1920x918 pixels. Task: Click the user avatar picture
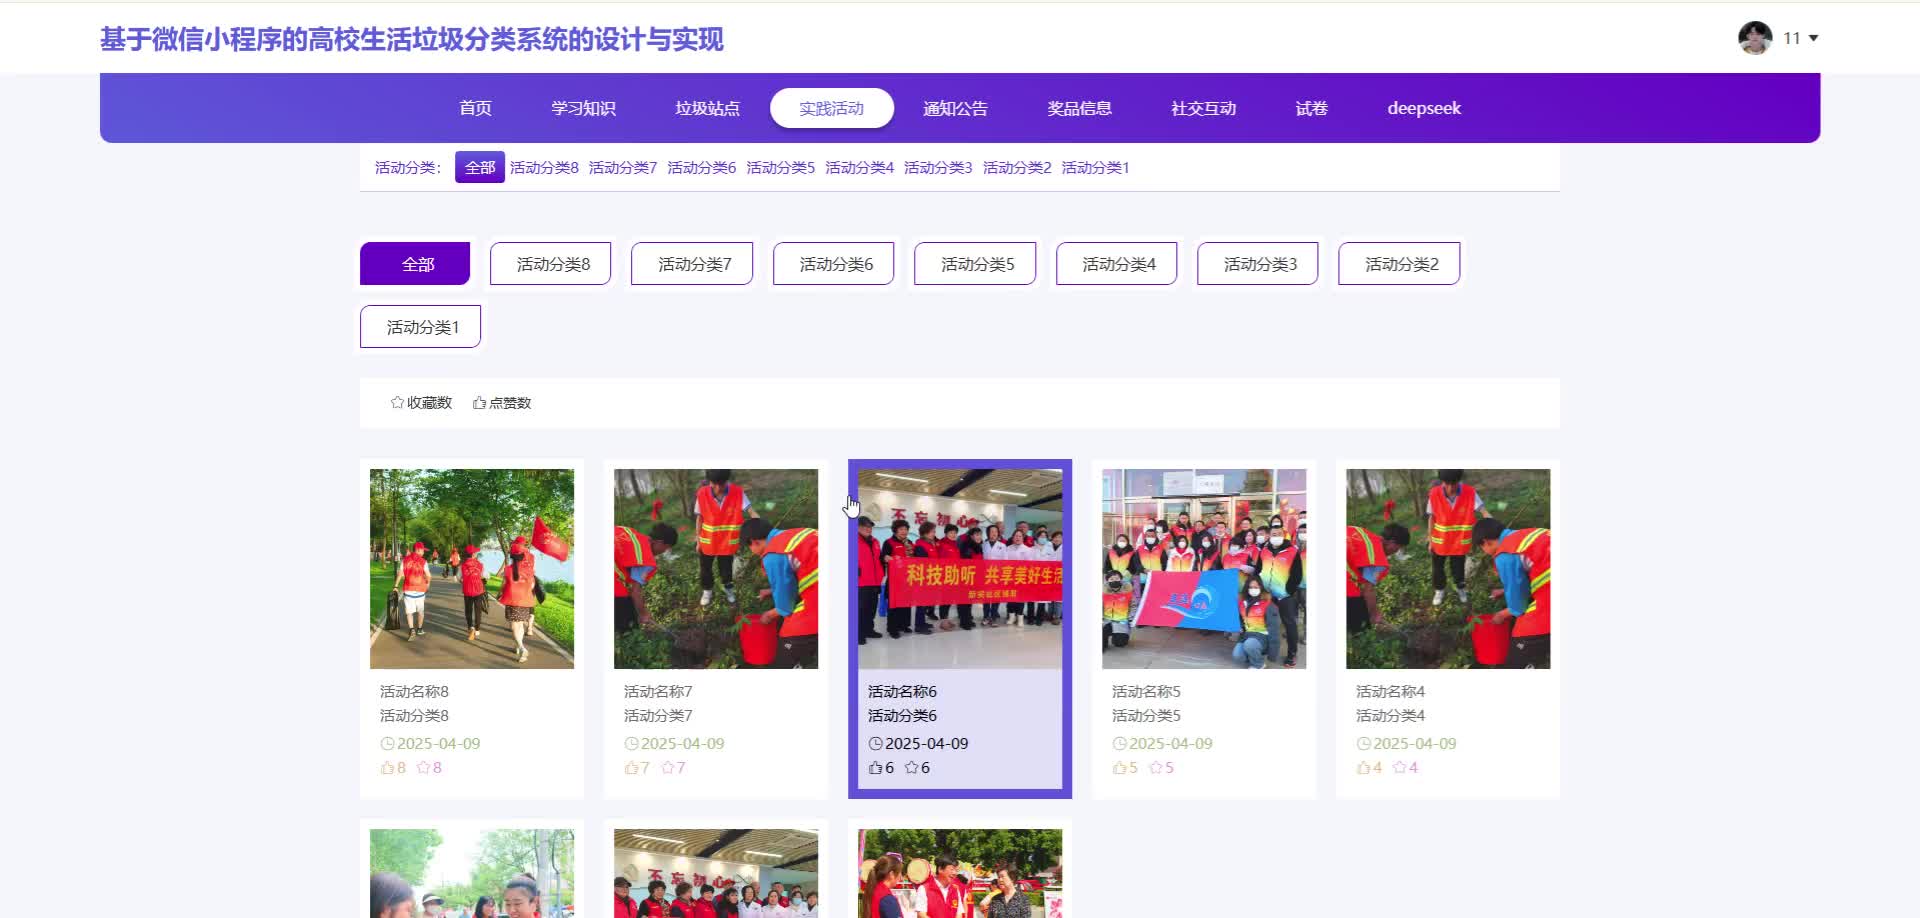pyautogui.click(x=1755, y=38)
